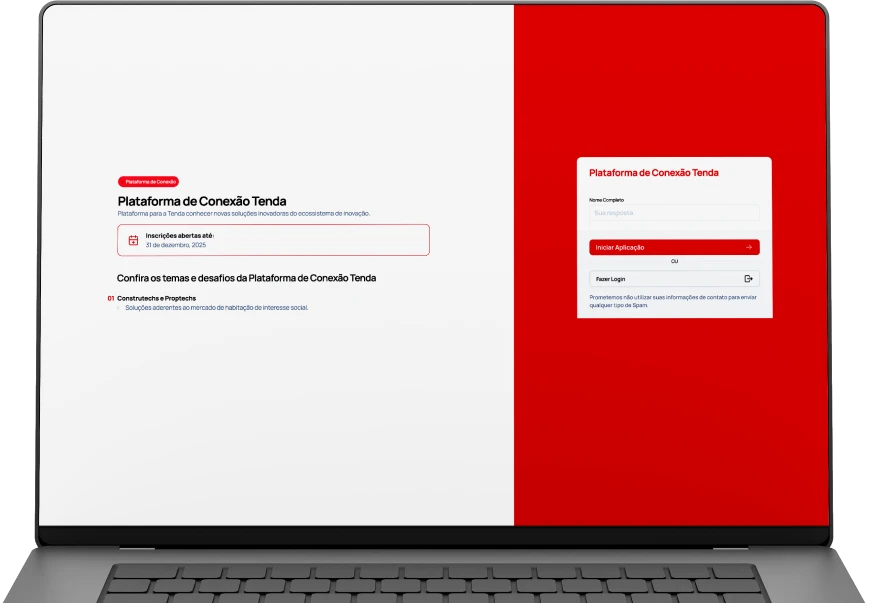
Task: Click the Inscrições abertas até label
Action: (180, 236)
